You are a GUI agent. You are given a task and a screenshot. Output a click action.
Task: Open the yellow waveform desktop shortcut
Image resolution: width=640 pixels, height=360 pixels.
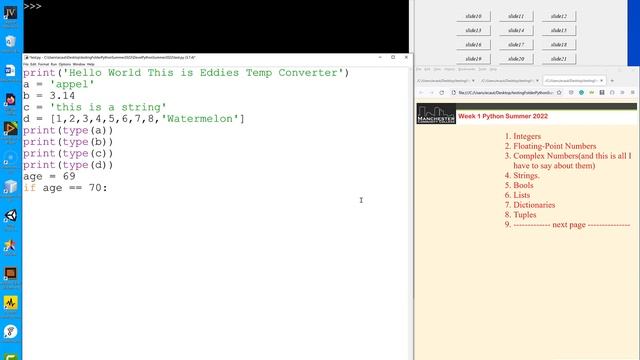tap(10, 303)
